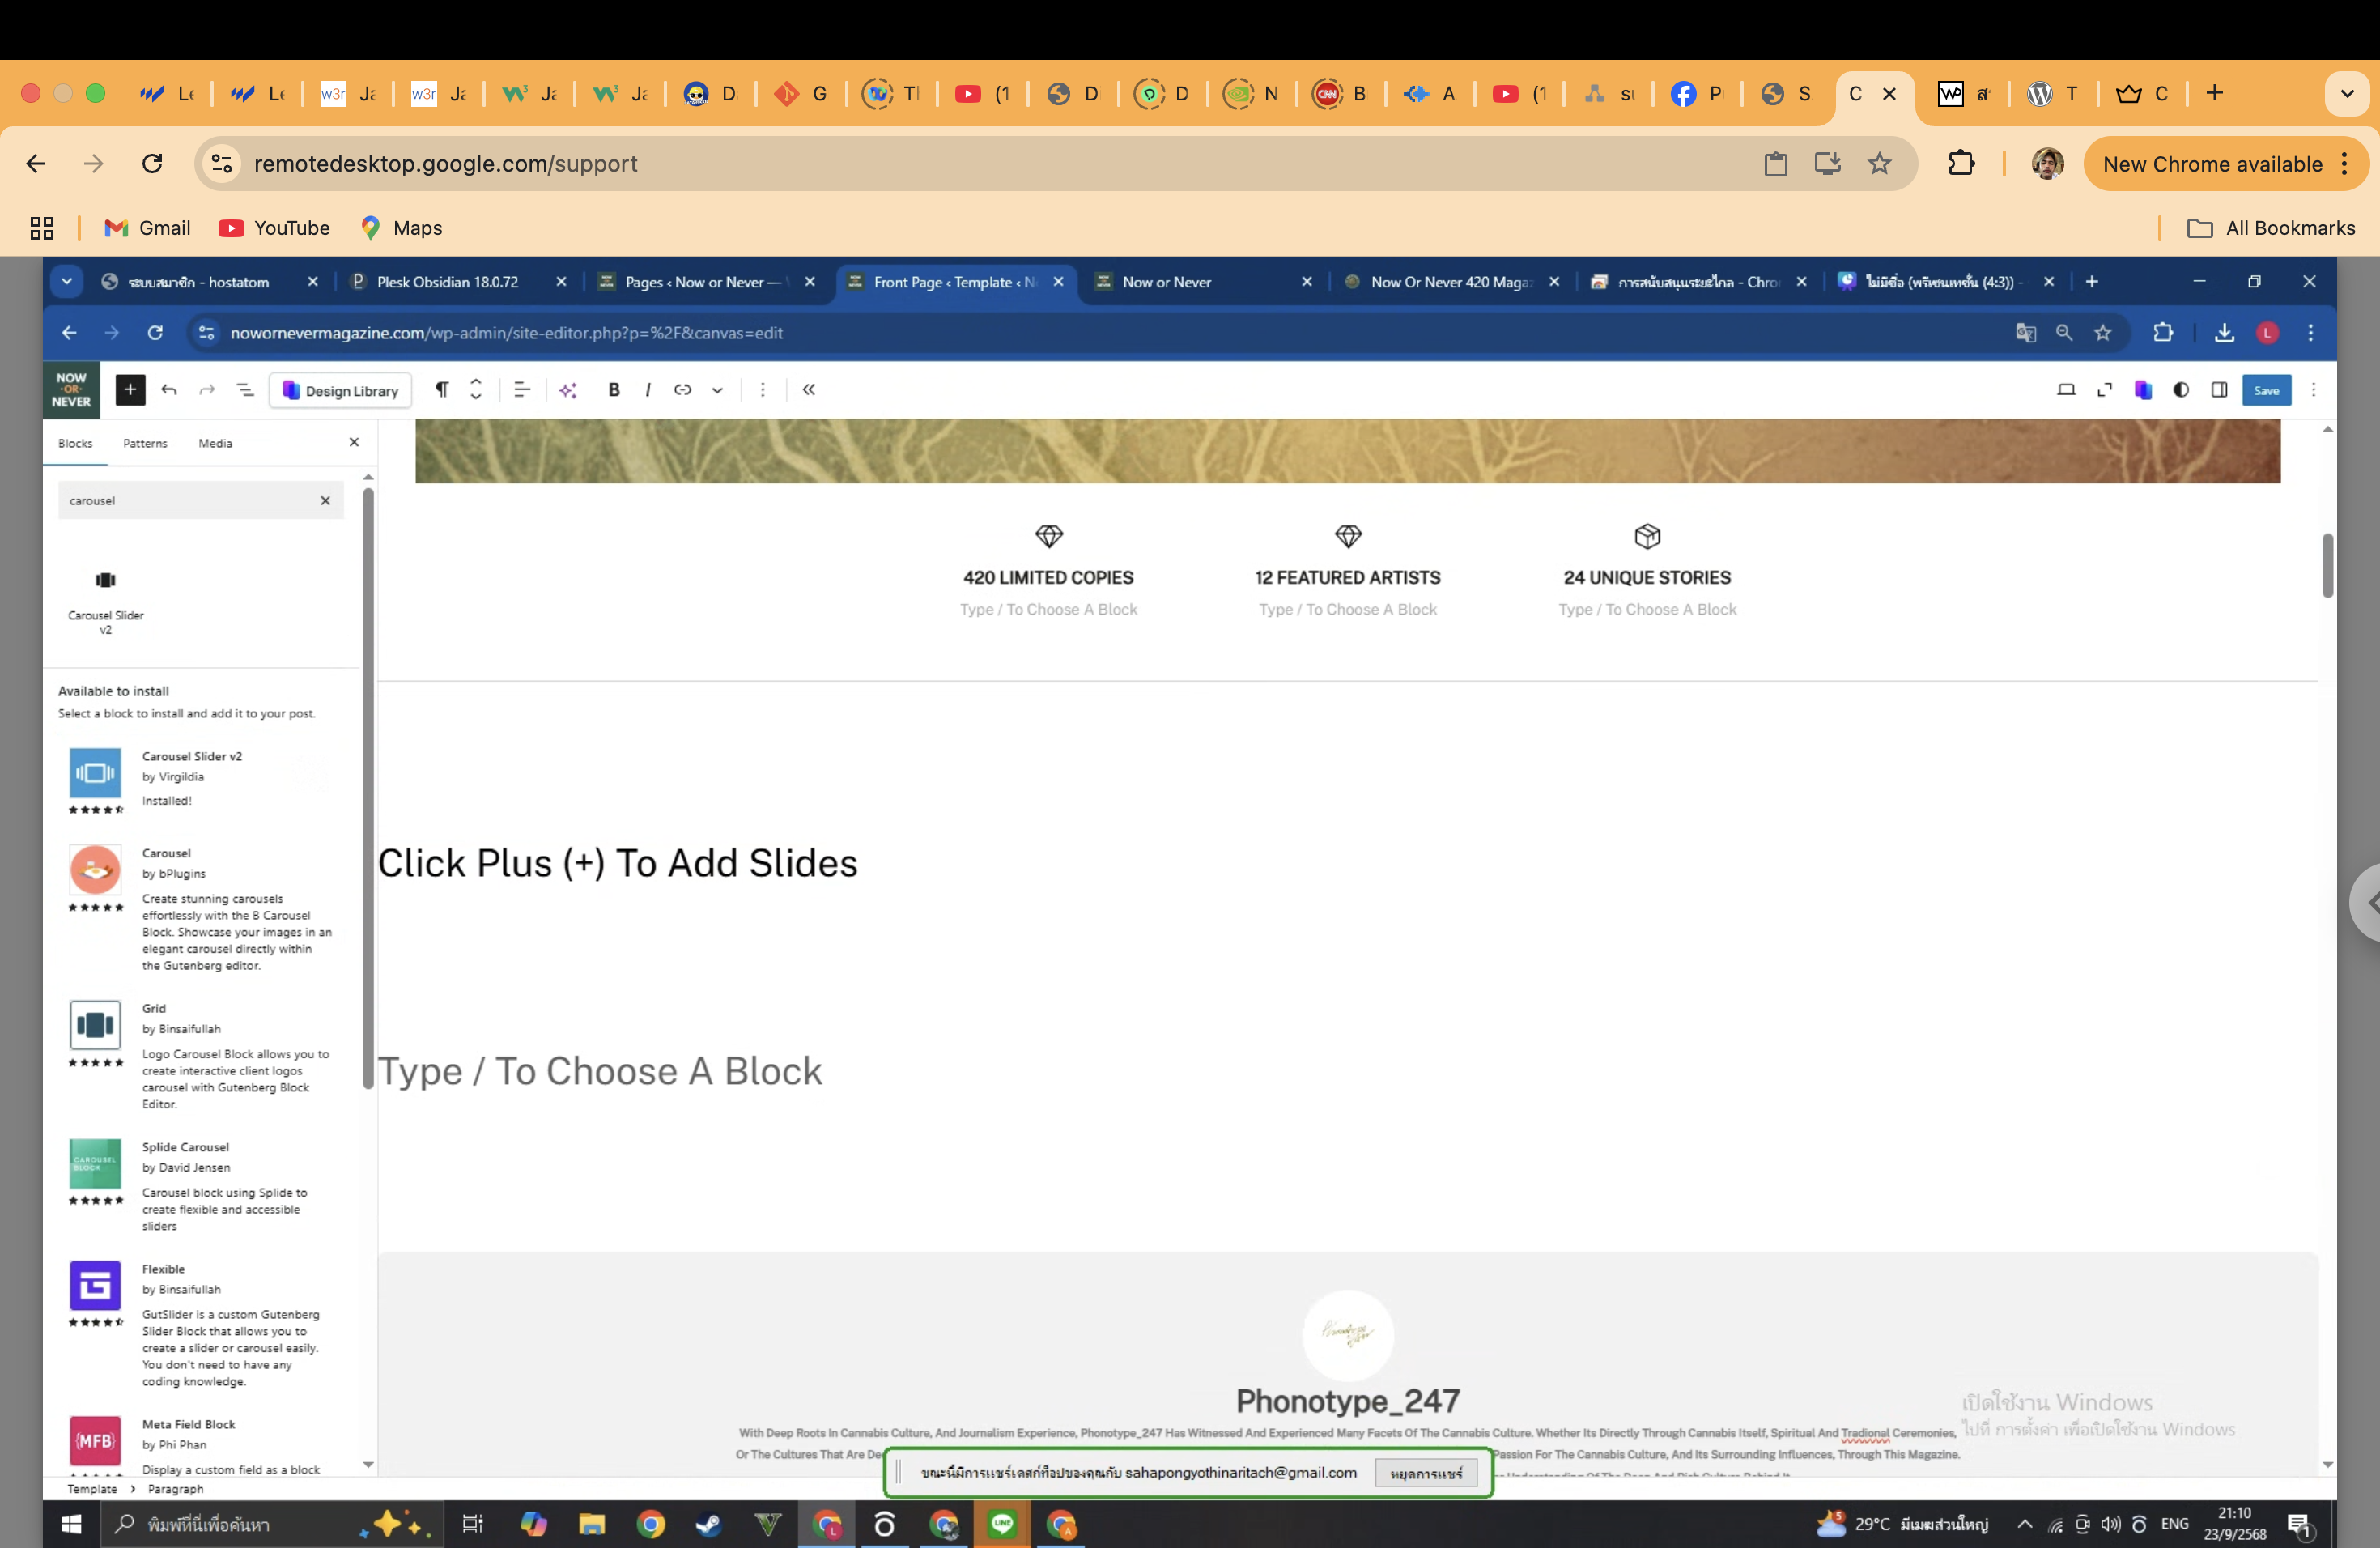2380x1548 pixels.
Task: Click the paragraph block type icon
Action: tap(441, 390)
